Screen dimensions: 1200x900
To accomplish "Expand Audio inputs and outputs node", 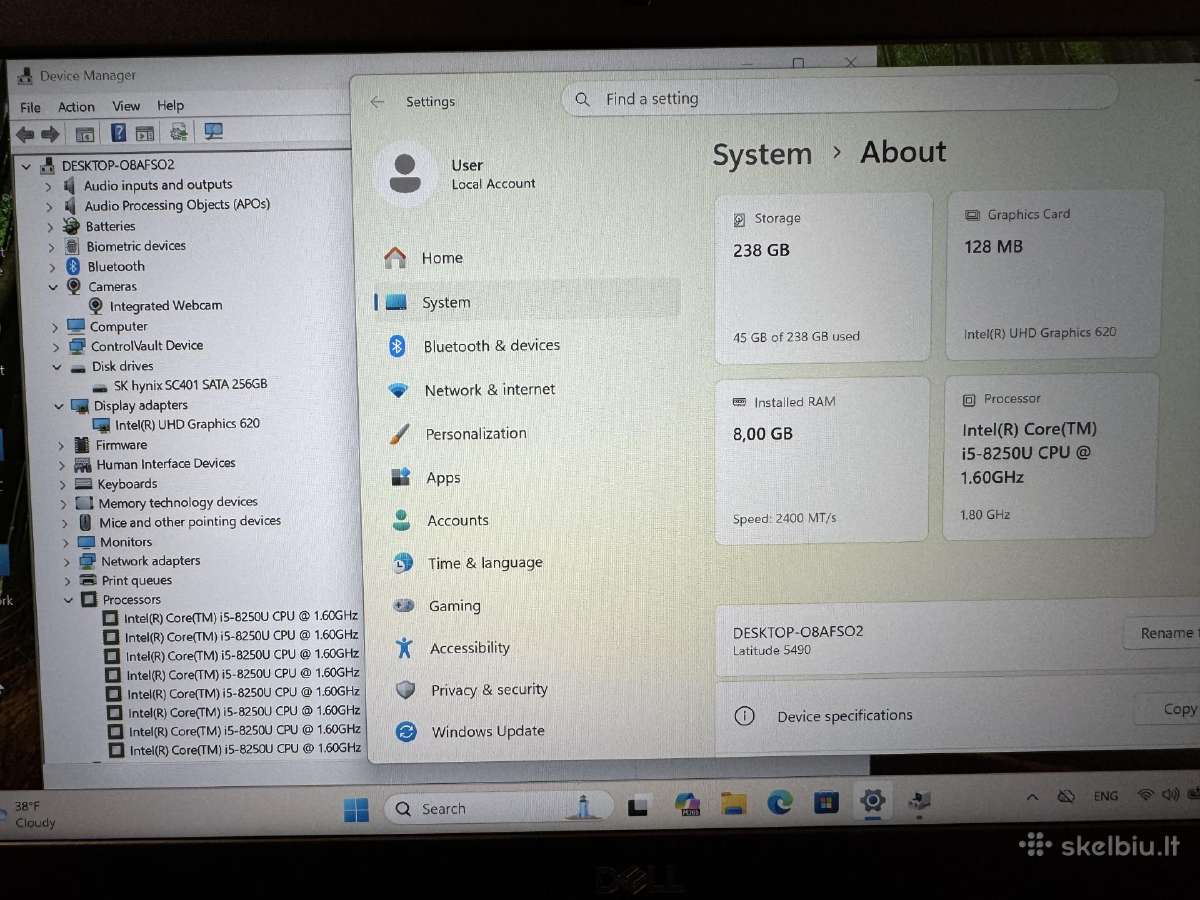I will 48,187.
